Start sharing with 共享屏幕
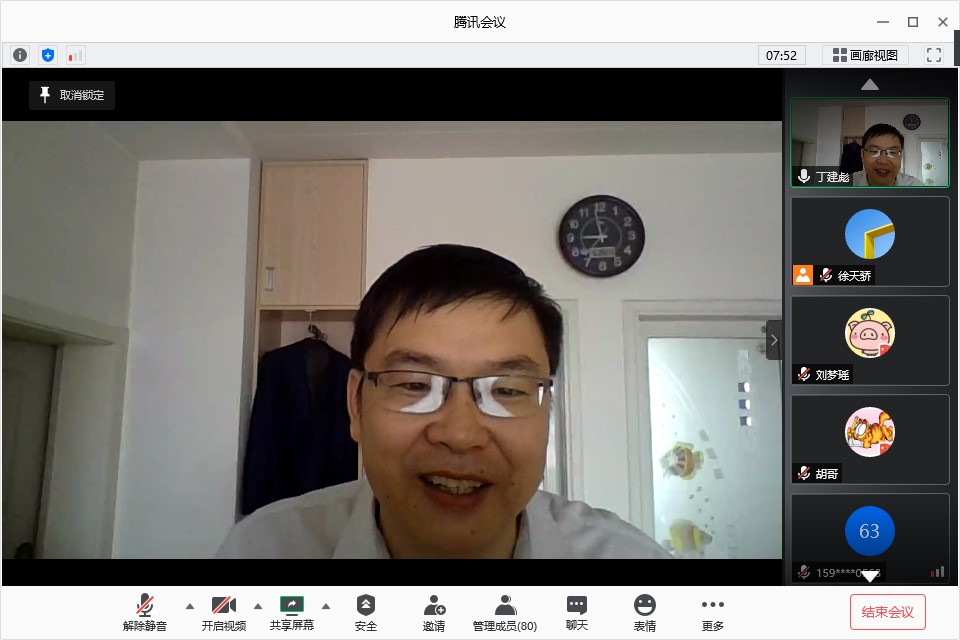Viewport: 960px width, 640px height. tap(292, 612)
